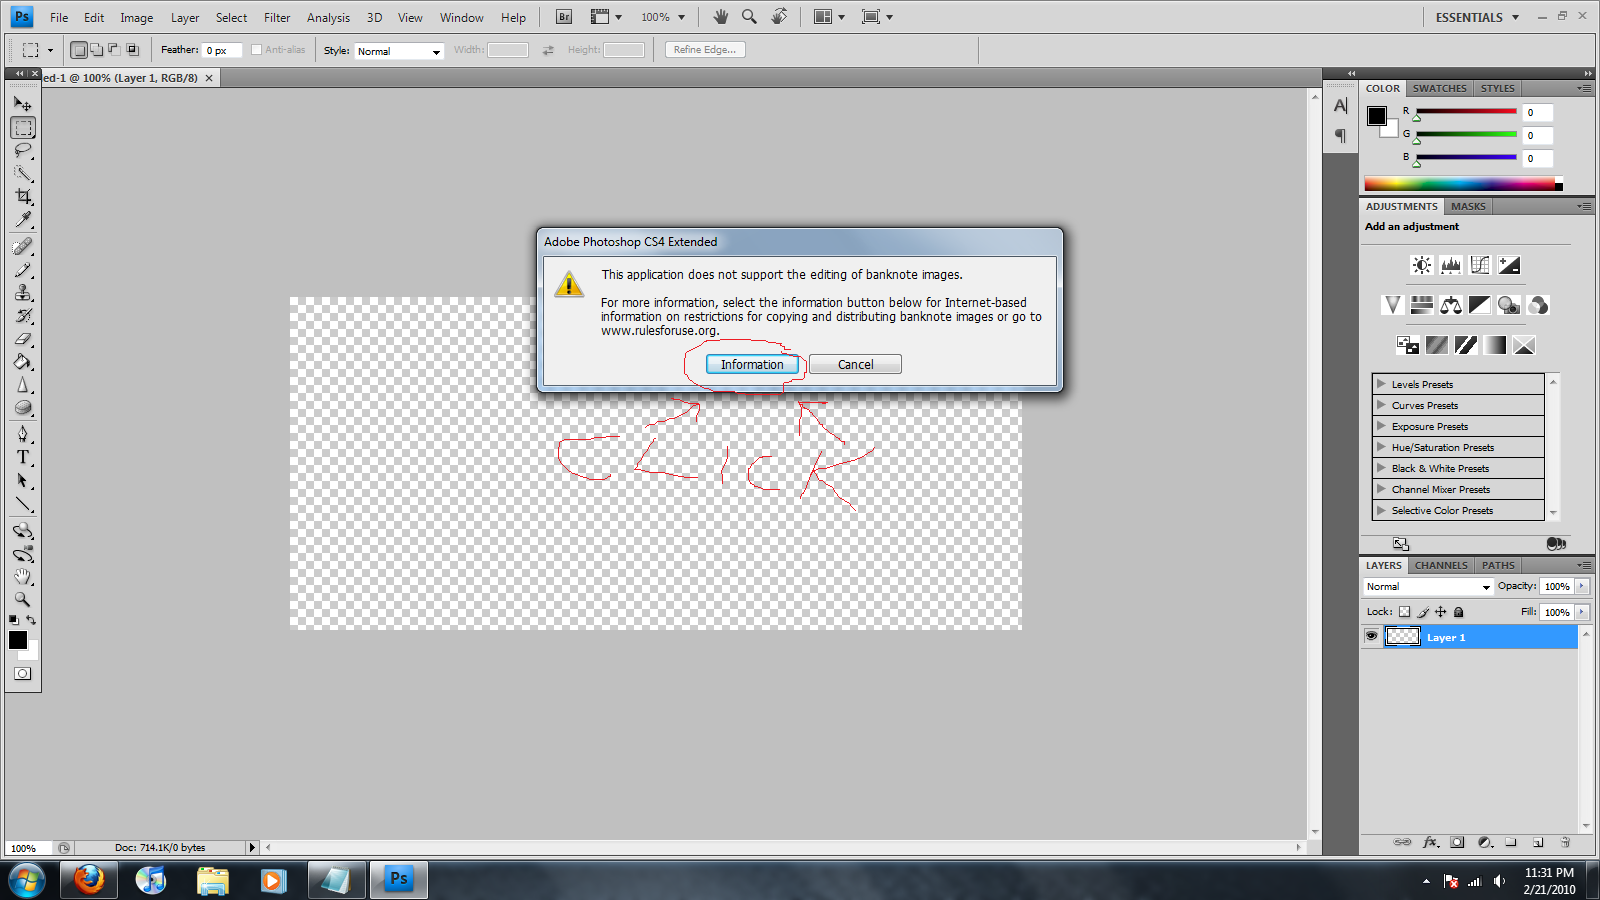Add a Photo Filter adjustment
Viewport: 1600px width, 900px height.
(1509, 305)
